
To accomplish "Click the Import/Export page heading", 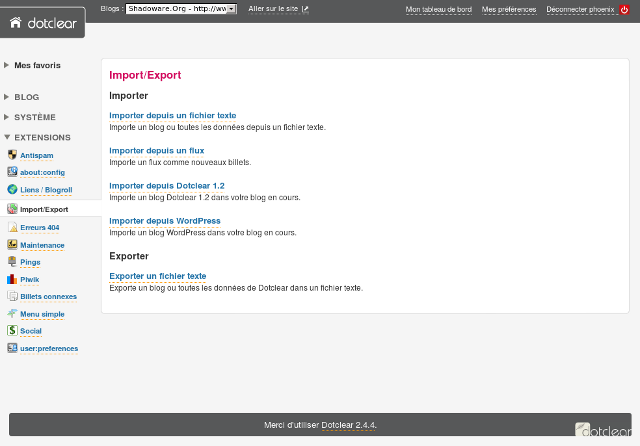I will tap(145, 75).
